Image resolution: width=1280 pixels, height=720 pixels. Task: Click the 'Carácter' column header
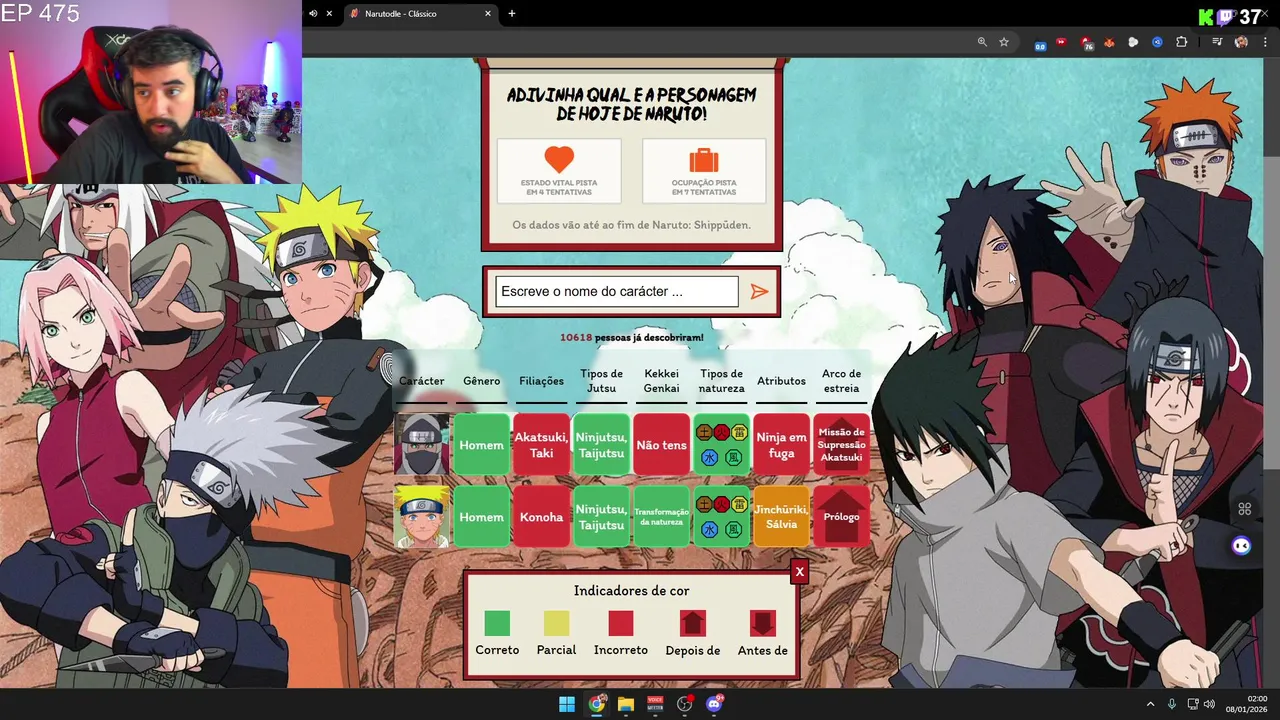click(421, 381)
